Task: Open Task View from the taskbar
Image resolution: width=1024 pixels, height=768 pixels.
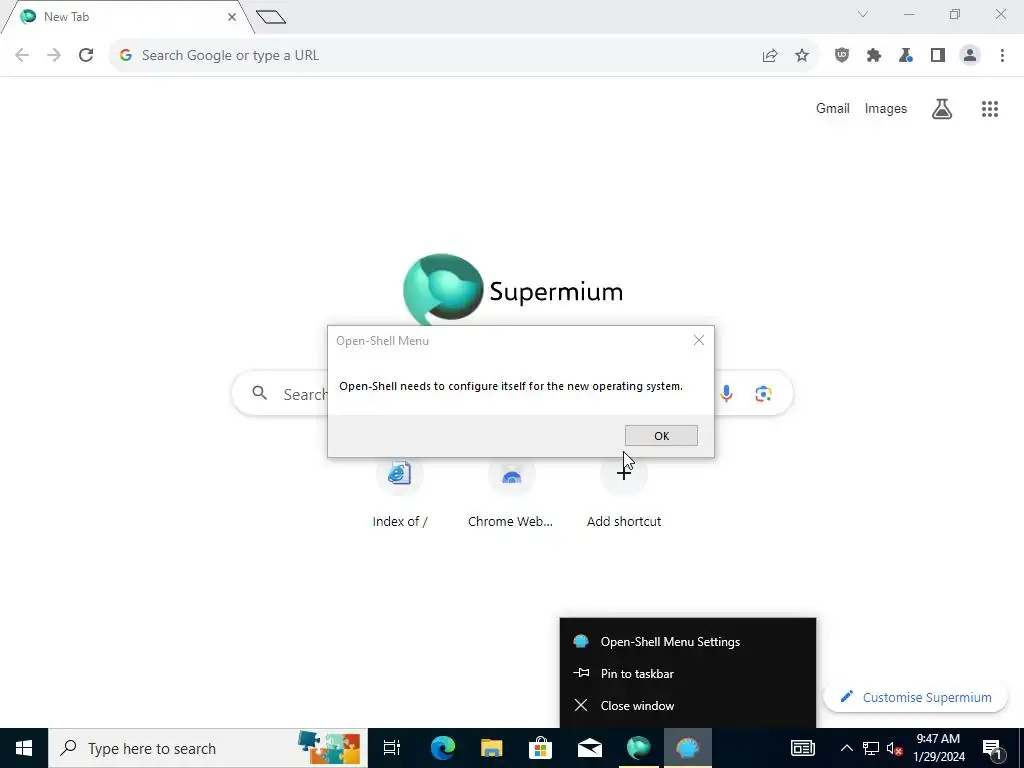Action: (392, 748)
